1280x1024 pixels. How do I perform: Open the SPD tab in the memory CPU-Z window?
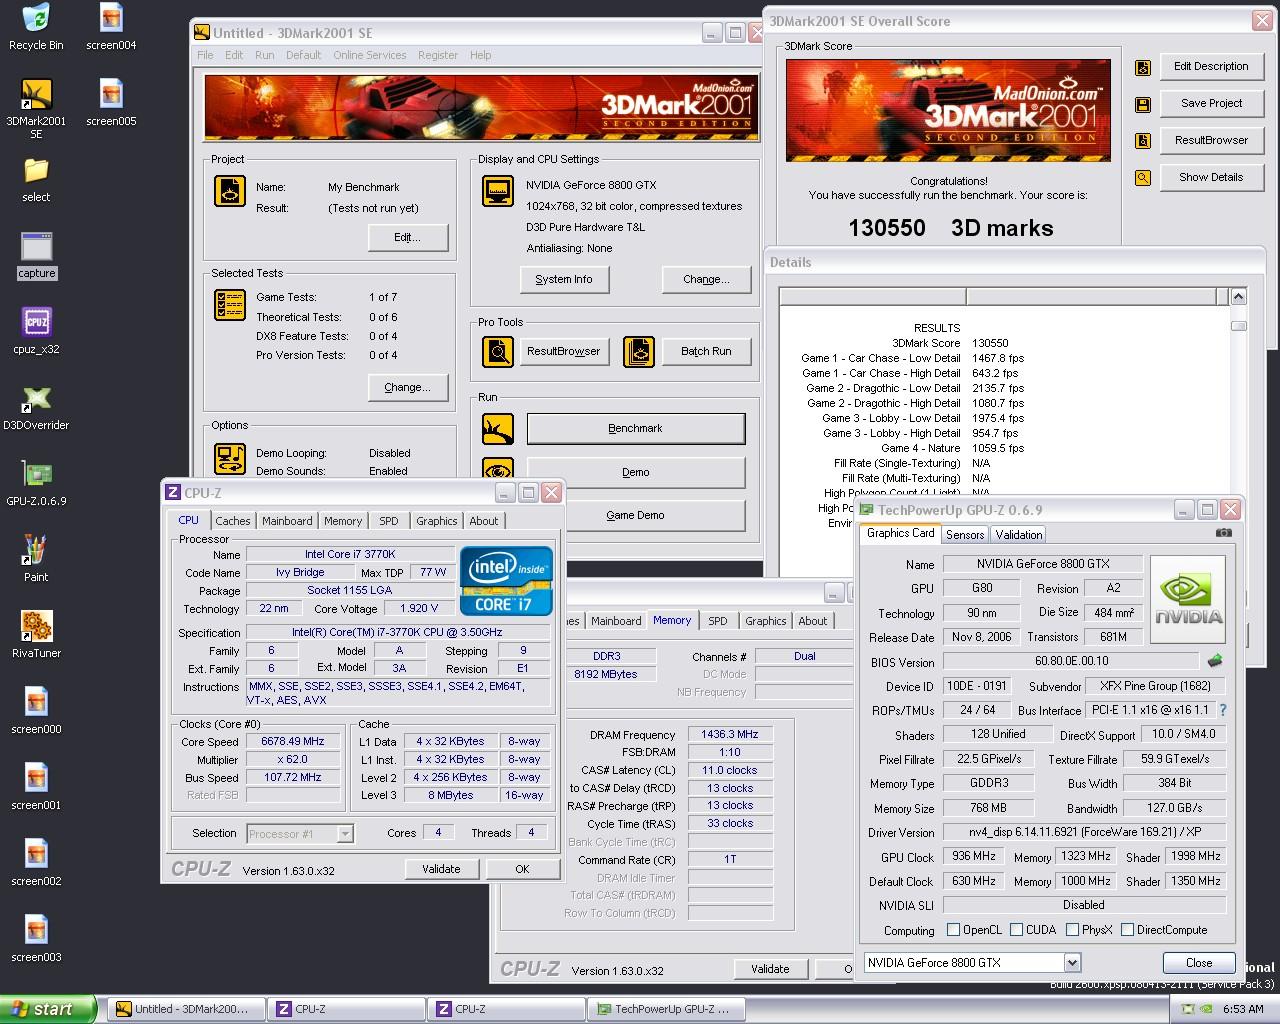pos(718,621)
